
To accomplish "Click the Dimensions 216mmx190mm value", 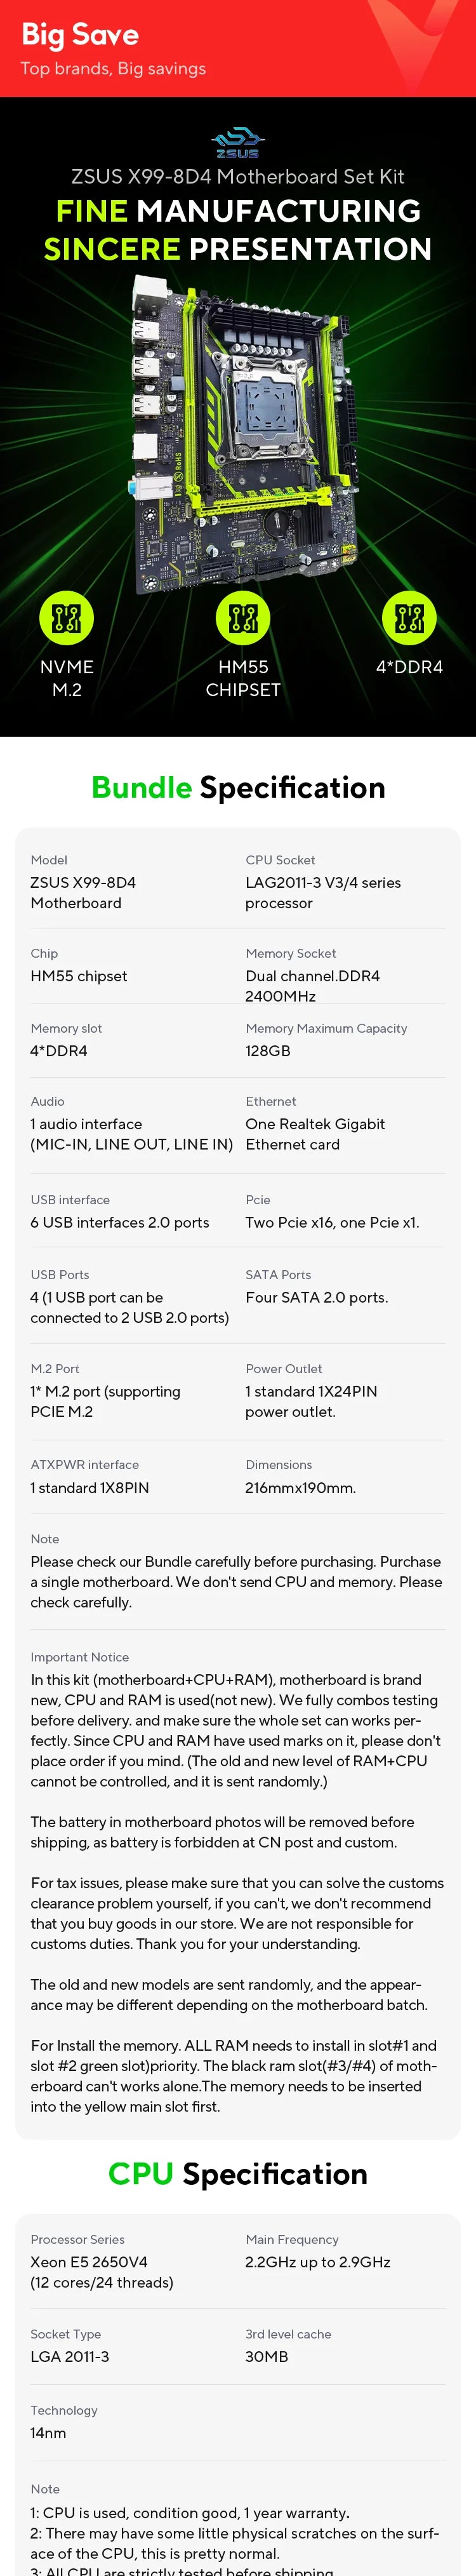I will [300, 1488].
